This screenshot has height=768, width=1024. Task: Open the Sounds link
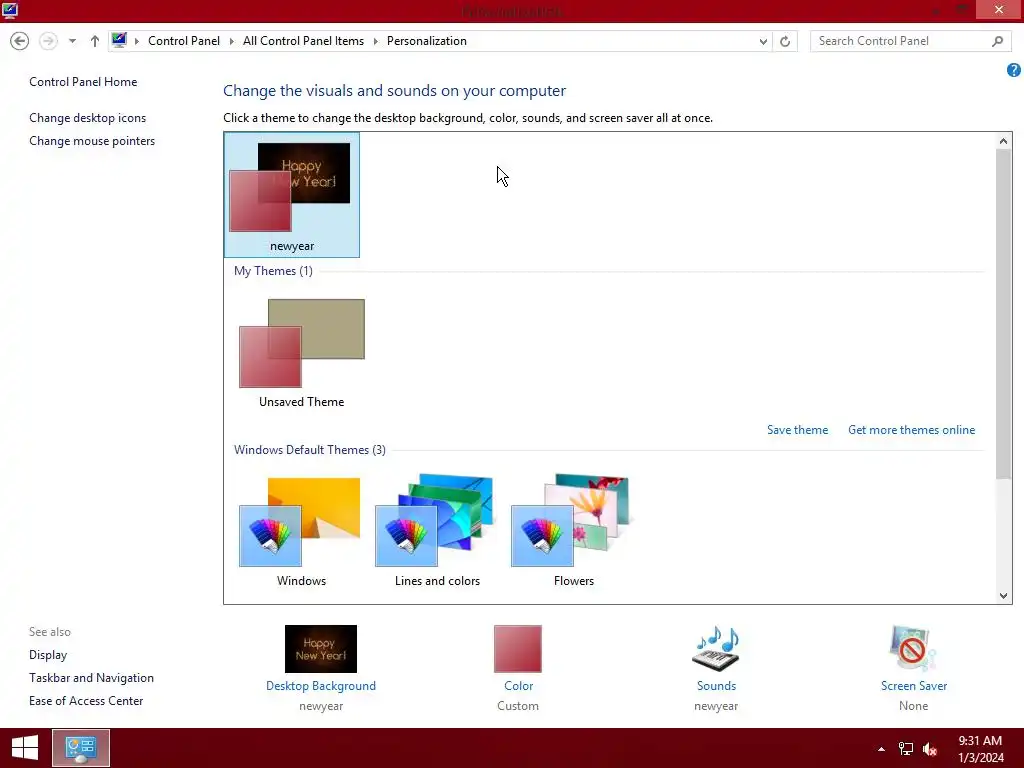(x=716, y=686)
